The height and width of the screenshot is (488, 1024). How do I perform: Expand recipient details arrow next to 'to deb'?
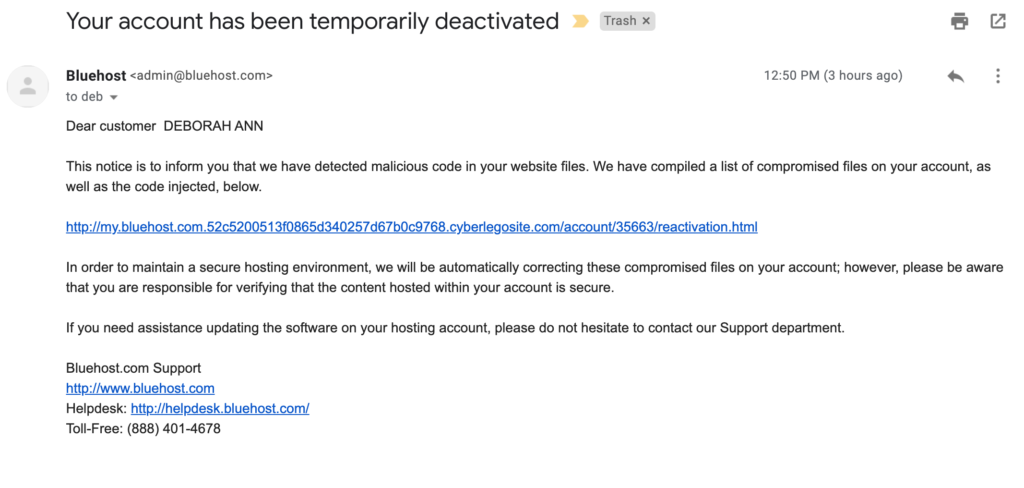pos(113,98)
